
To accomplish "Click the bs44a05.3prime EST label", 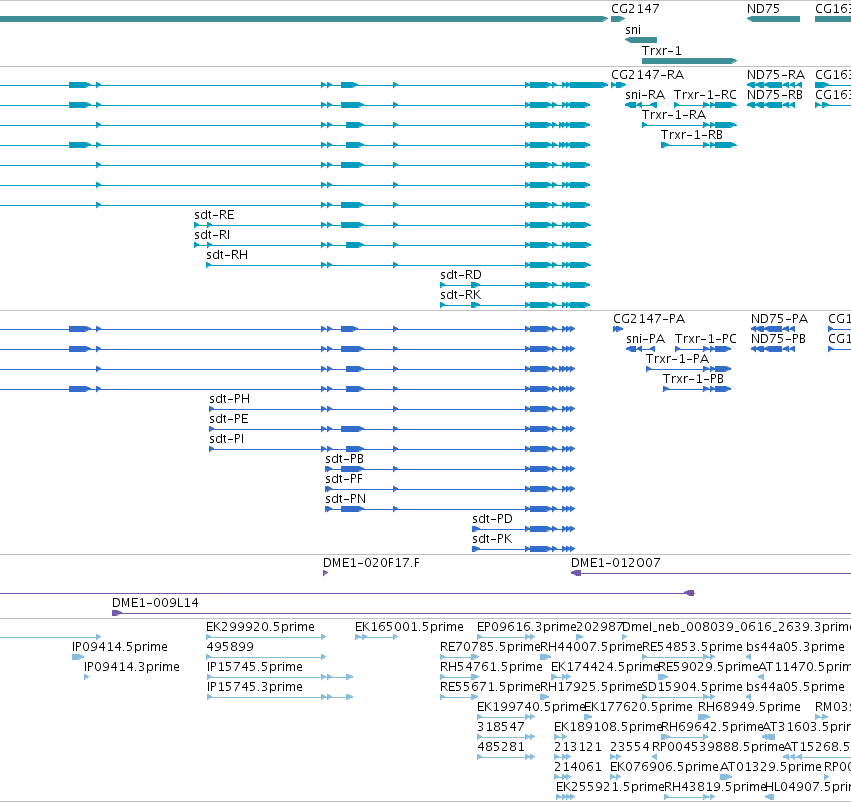I will (x=796, y=647).
